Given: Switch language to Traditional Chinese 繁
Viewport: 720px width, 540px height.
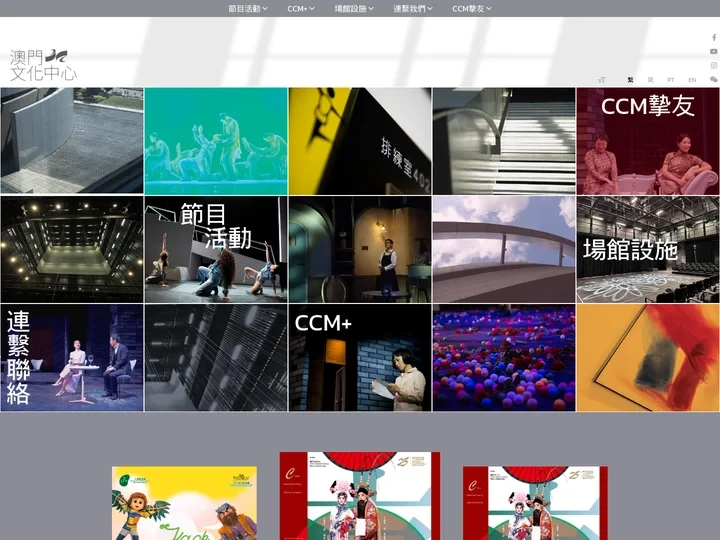Looking at the screenshot, I should click(630, 80).
